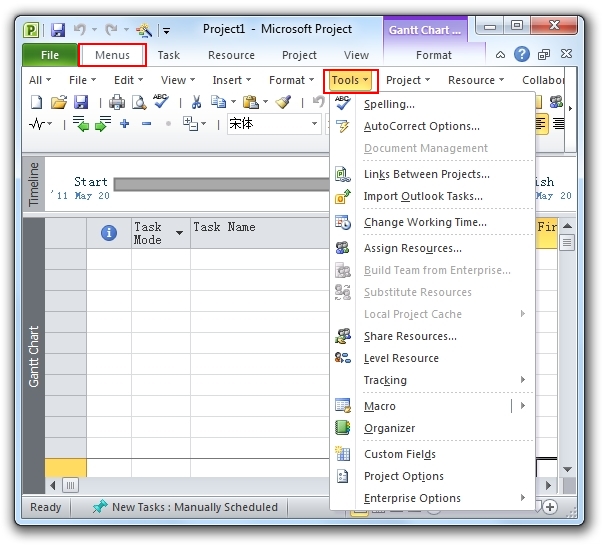
Task: Expand the All dropdown menu
Action: [39, 80]
